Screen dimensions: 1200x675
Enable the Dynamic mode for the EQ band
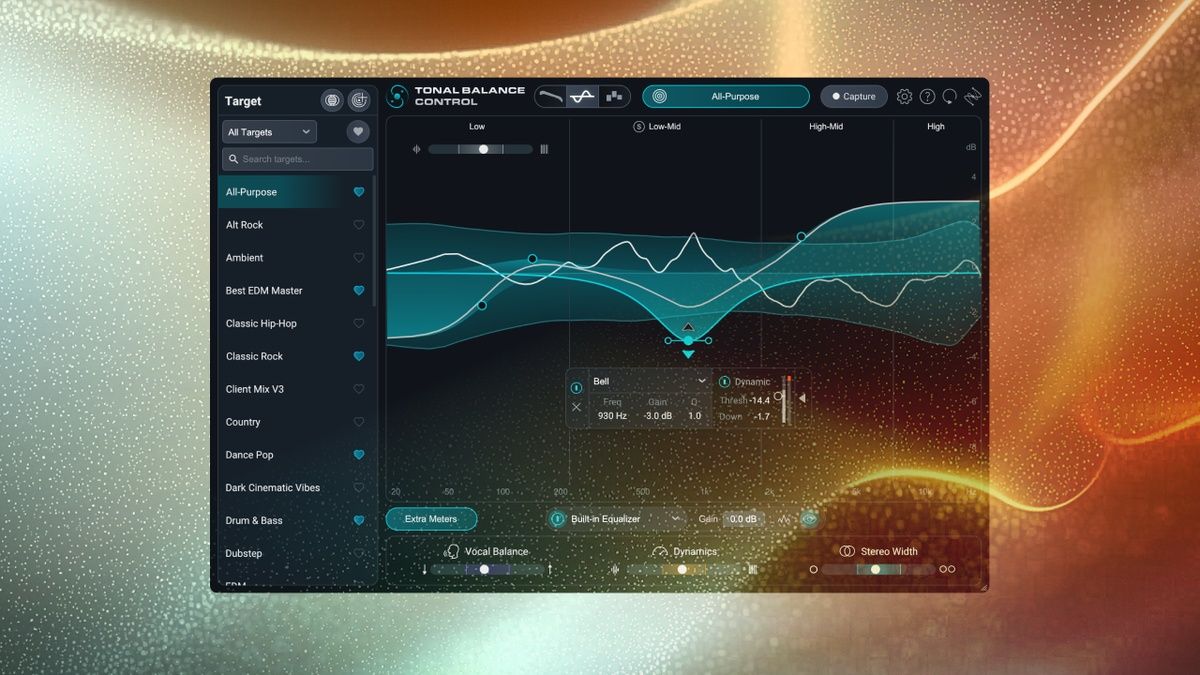click(x=723, y=381)
